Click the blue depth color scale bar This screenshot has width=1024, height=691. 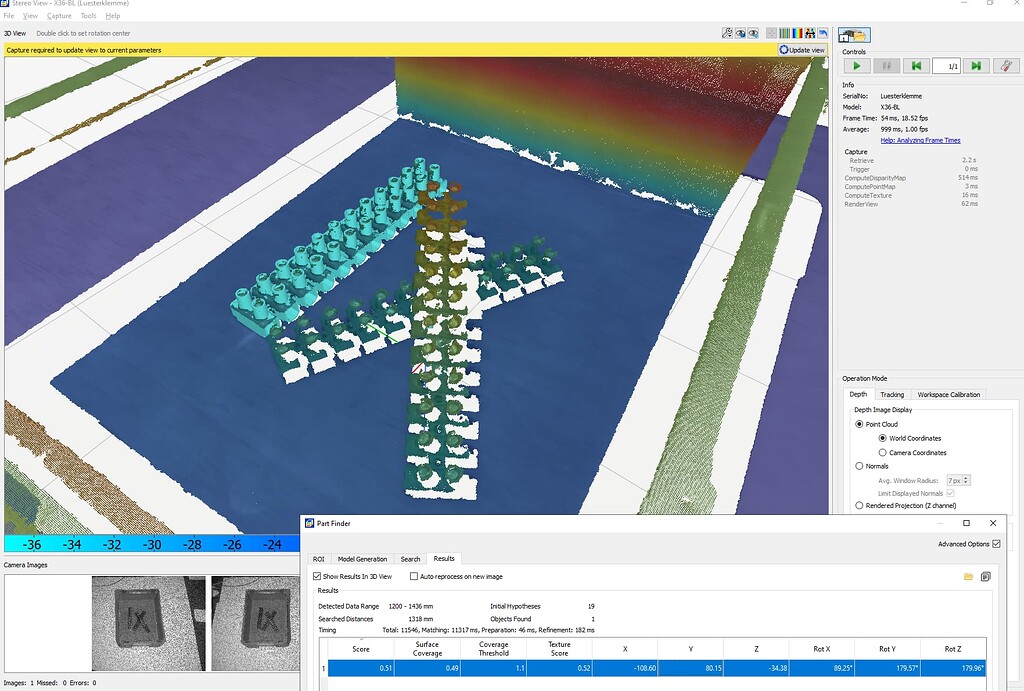coord(150,544)
